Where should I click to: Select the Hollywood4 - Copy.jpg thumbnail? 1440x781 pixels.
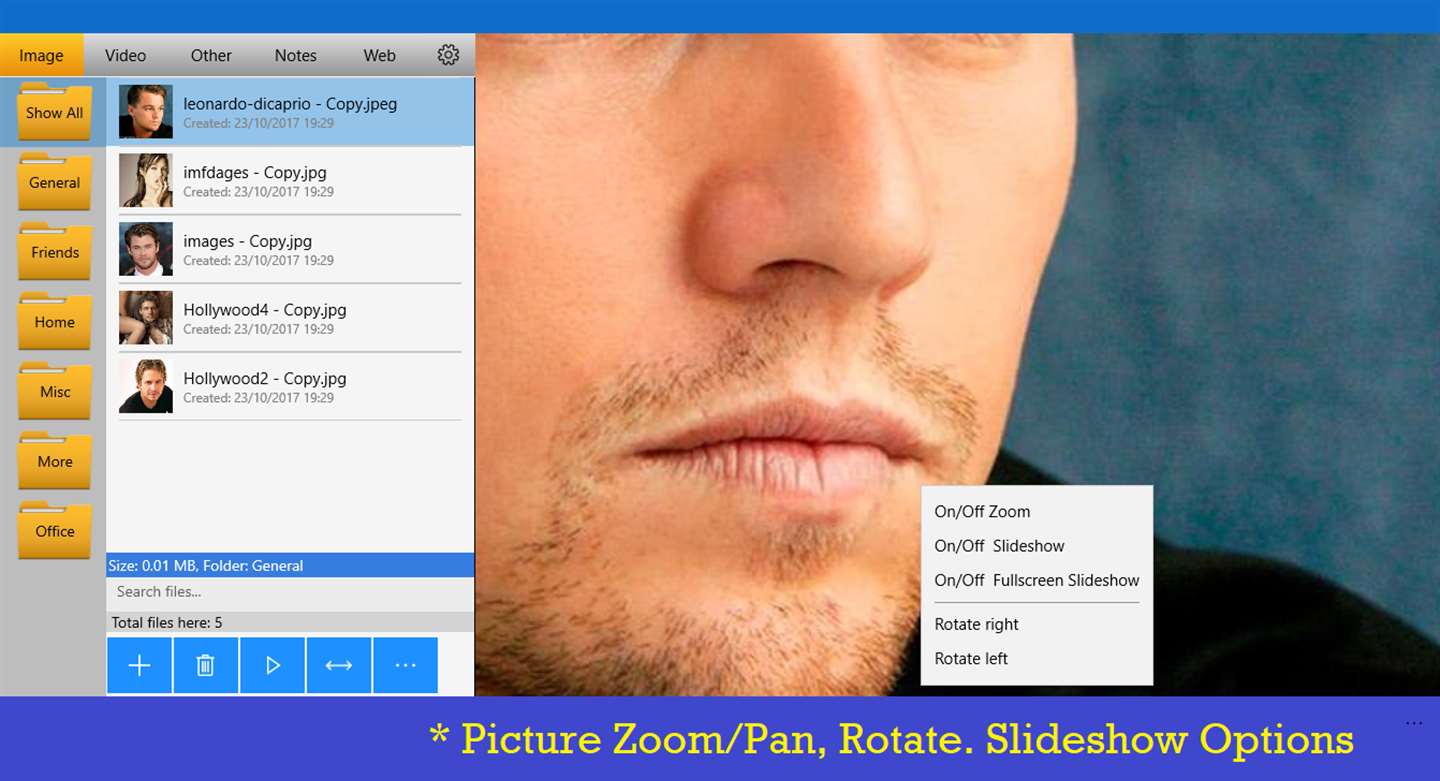(x=146, y=317)
